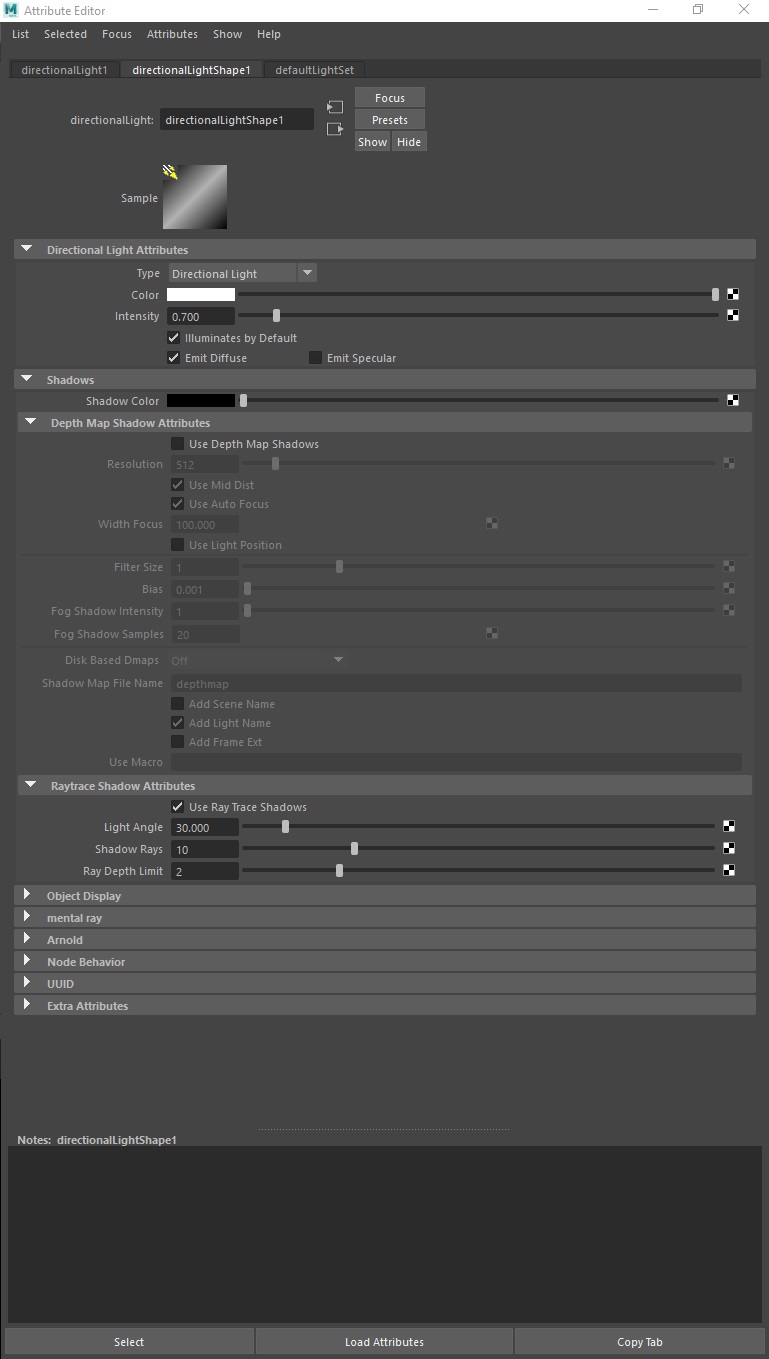Open the Selected menu
Screen dimensions: 769x1359
pos(65,34)
